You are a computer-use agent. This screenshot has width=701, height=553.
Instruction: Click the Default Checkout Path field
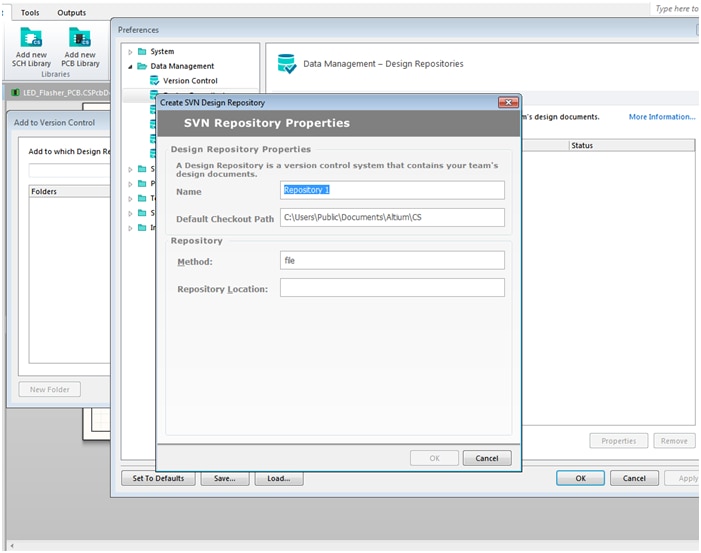pyautogui.click(x=392, y=217)
